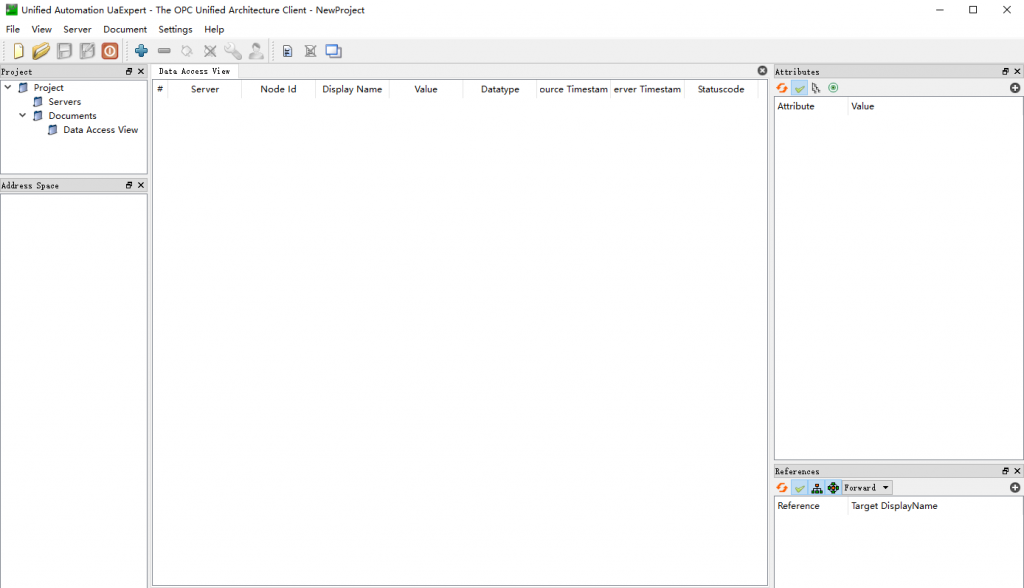1024x588 pixels.
Task: Click the plus circle in References panel
Action: 1015,488
